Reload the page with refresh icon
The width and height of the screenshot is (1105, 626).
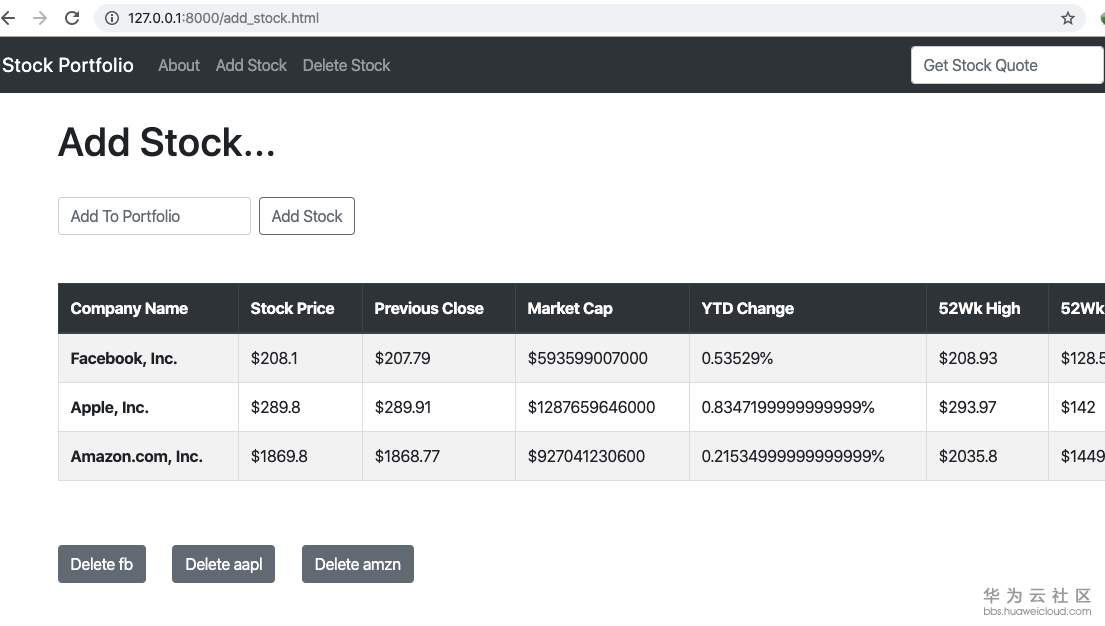tap(72, 18)
